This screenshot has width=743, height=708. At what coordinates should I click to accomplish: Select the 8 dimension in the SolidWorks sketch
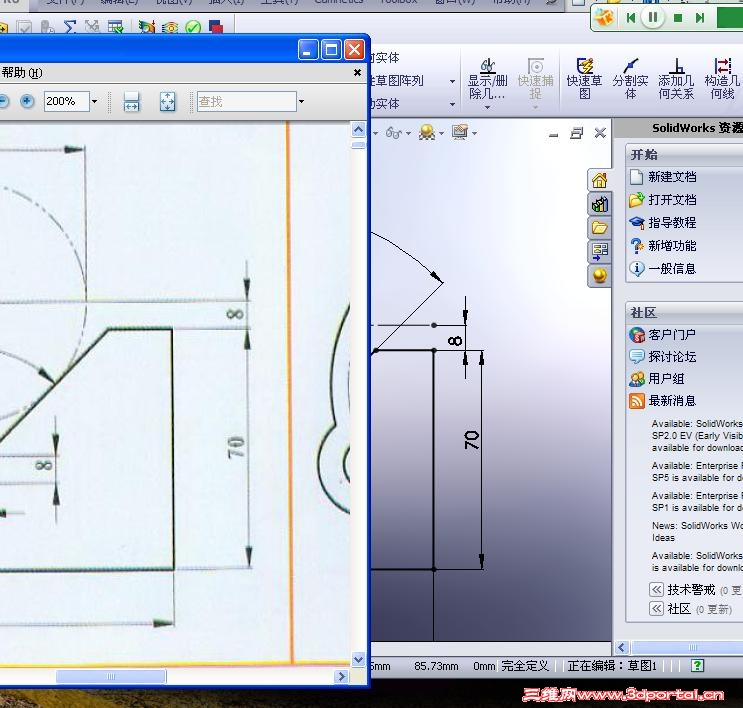pyautogui.click(x=455, y=340)
